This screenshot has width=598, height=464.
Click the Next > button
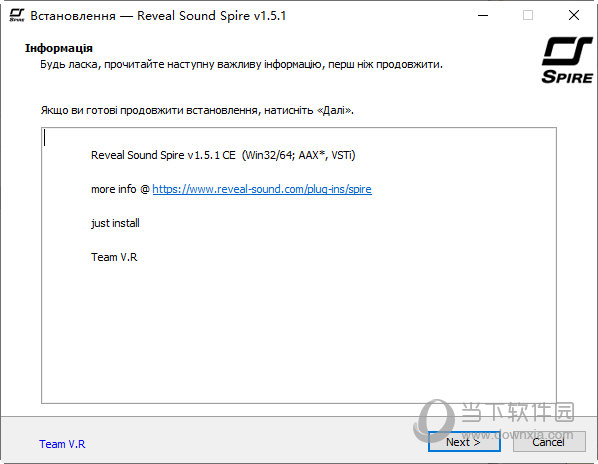pos(464,442)
